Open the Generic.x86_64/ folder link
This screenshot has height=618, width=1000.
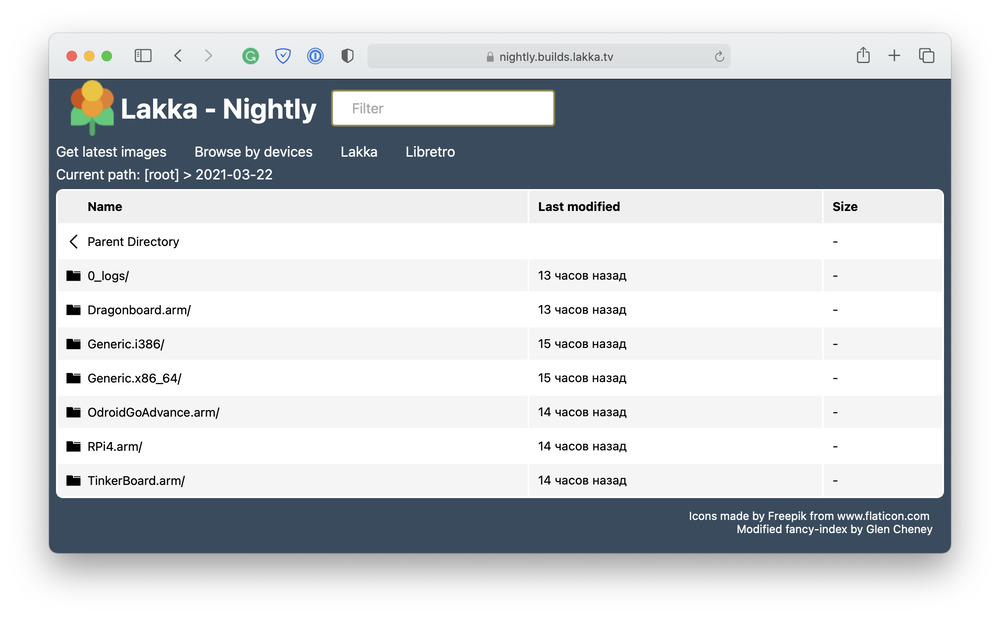[x=135, y=378]
